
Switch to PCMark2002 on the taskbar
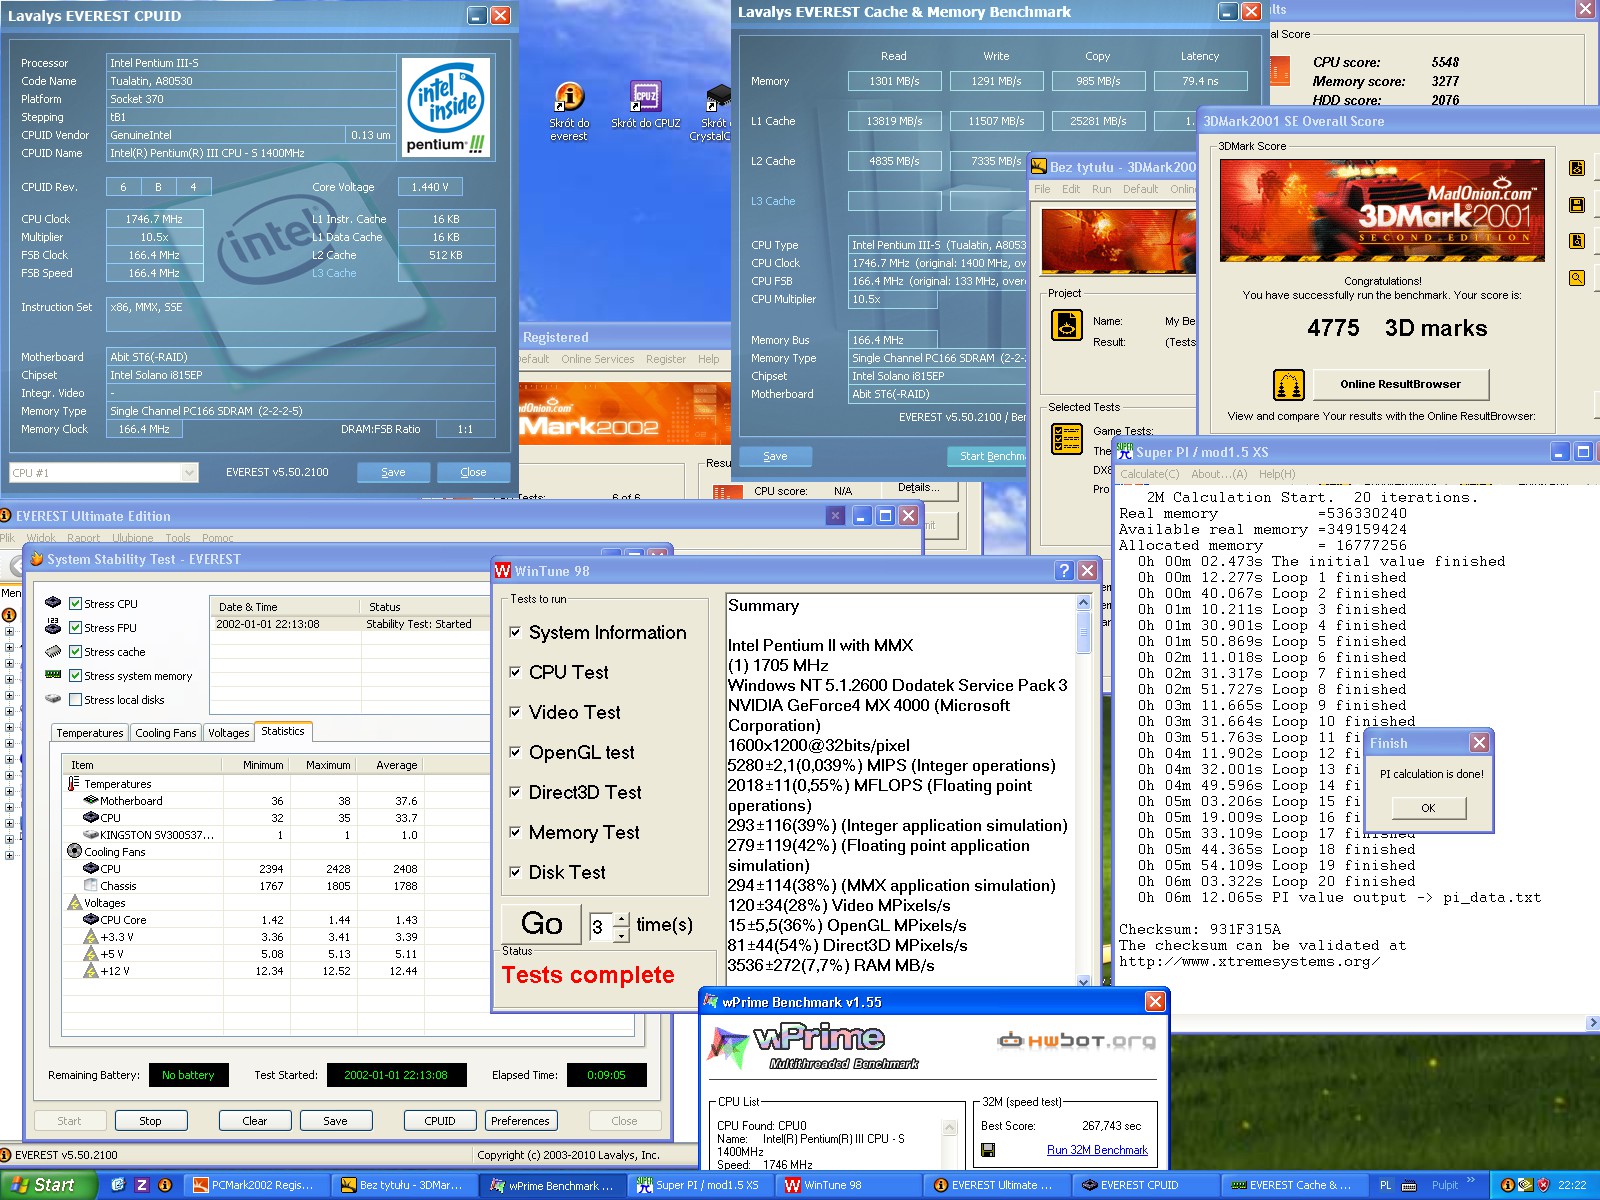click(257, 1185)
